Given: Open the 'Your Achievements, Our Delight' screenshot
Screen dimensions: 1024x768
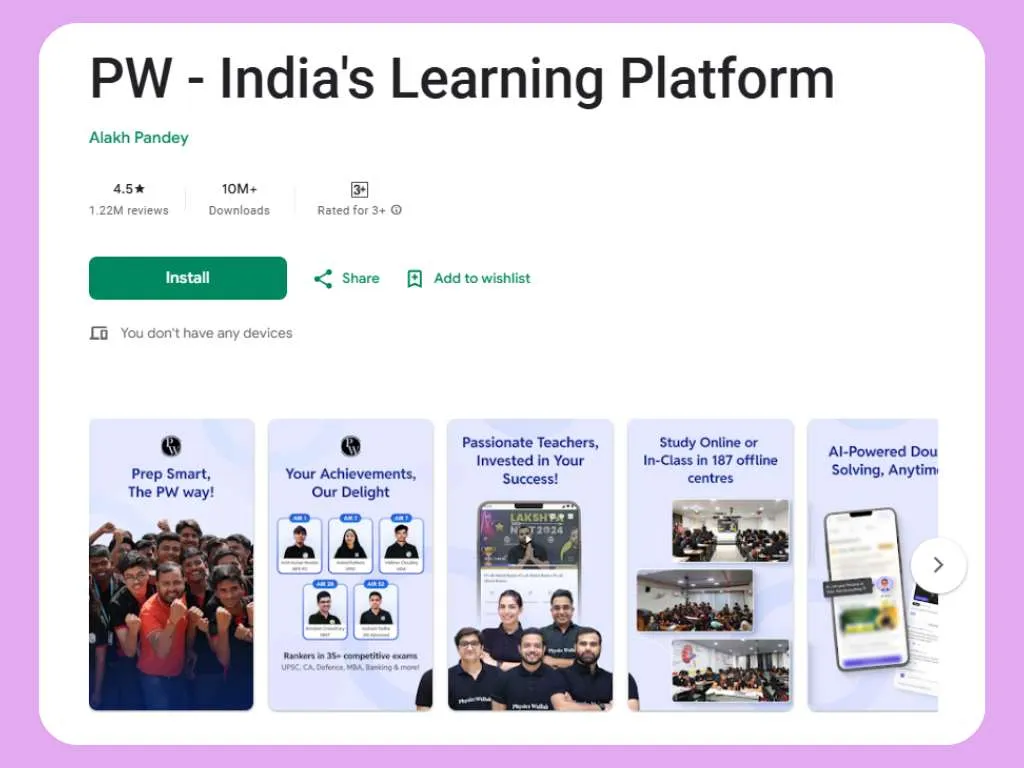Looking at the screenshot, I should pyautogui.click(x=350, y=565).
